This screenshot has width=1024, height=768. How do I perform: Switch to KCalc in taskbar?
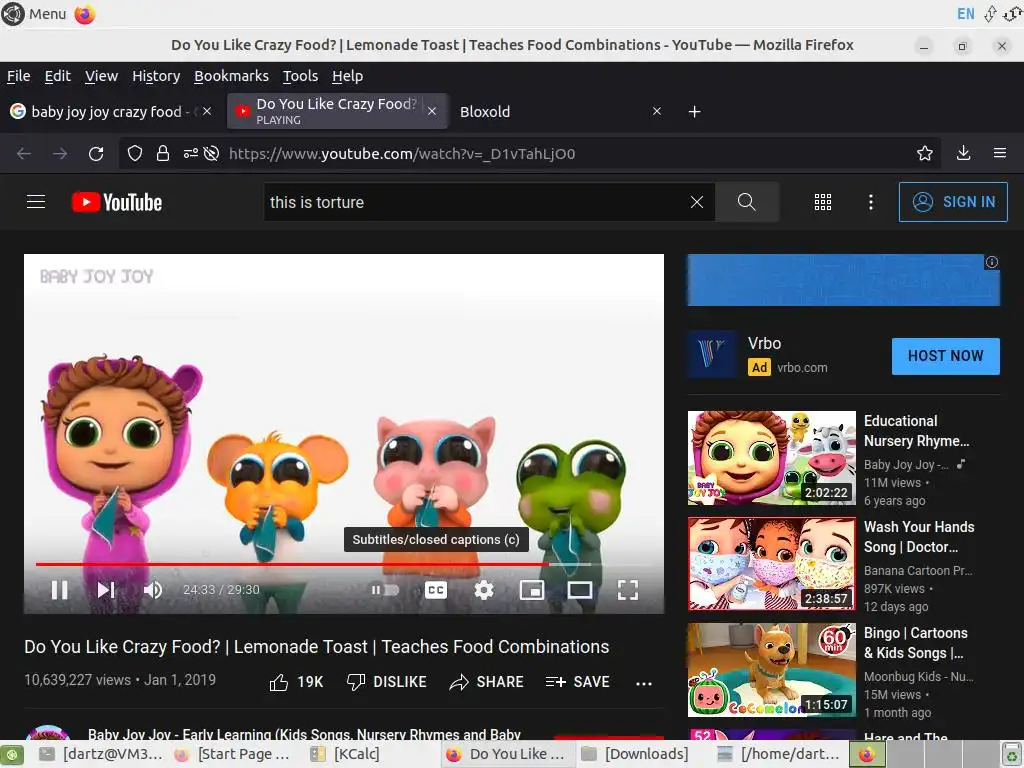tap(345, 754)
